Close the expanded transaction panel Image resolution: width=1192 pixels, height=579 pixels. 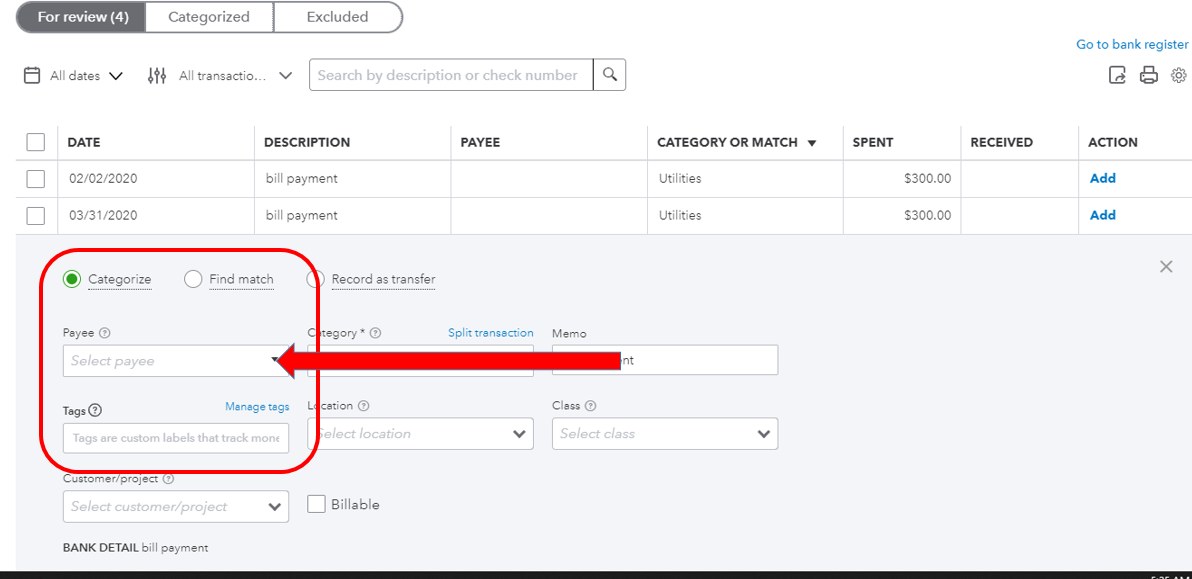click(1166, 267)
